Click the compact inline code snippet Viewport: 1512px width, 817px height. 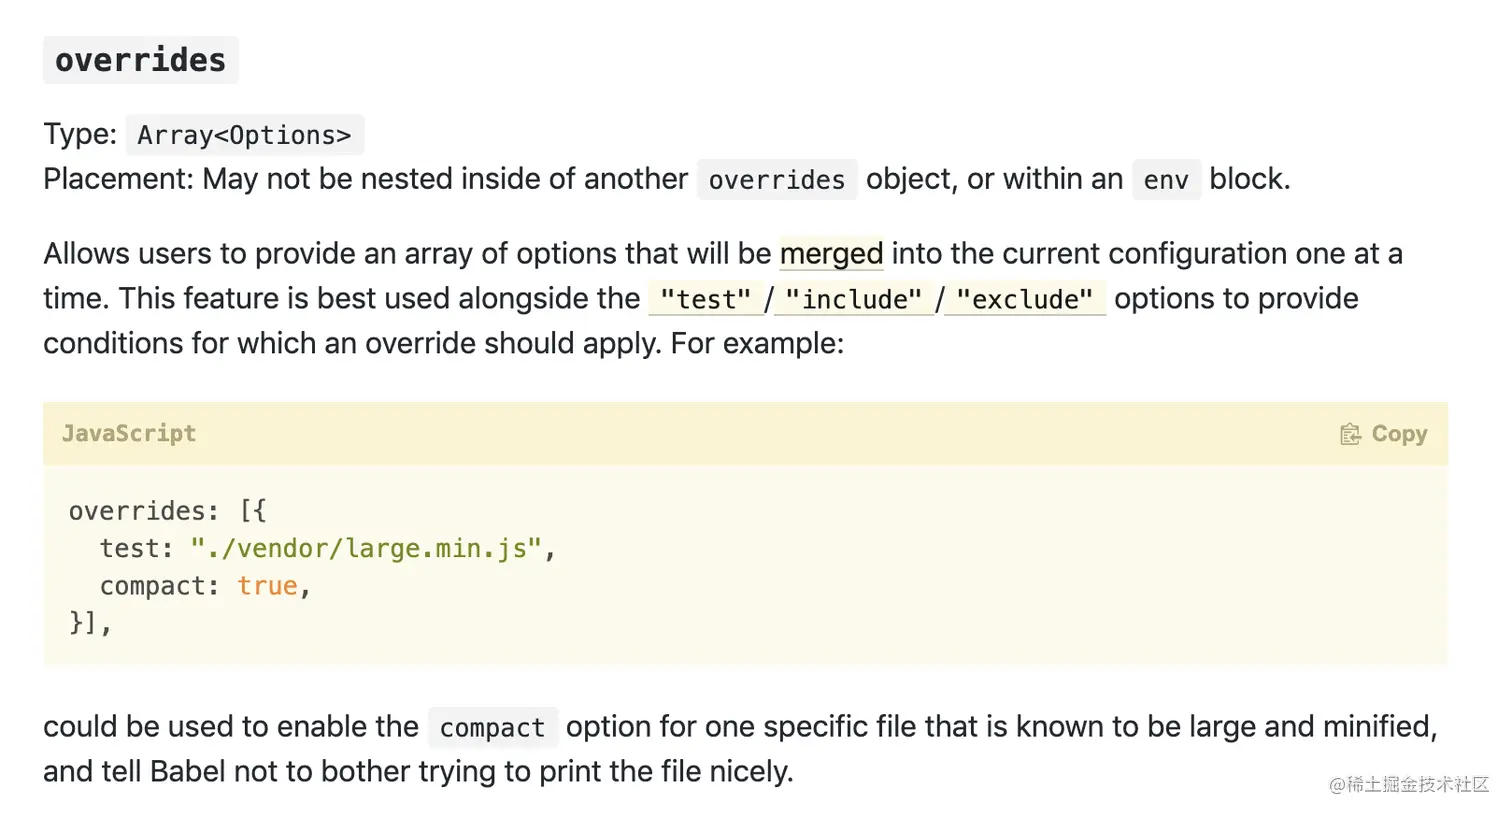pos(492,727)
